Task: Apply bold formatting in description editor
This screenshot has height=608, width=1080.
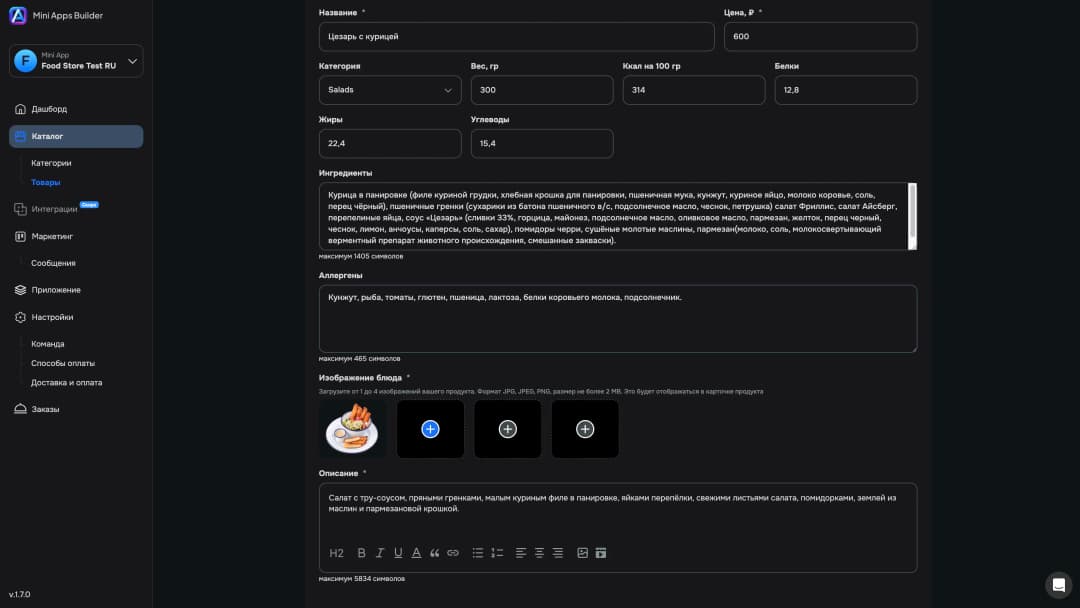Action: [x=361, y=553]
